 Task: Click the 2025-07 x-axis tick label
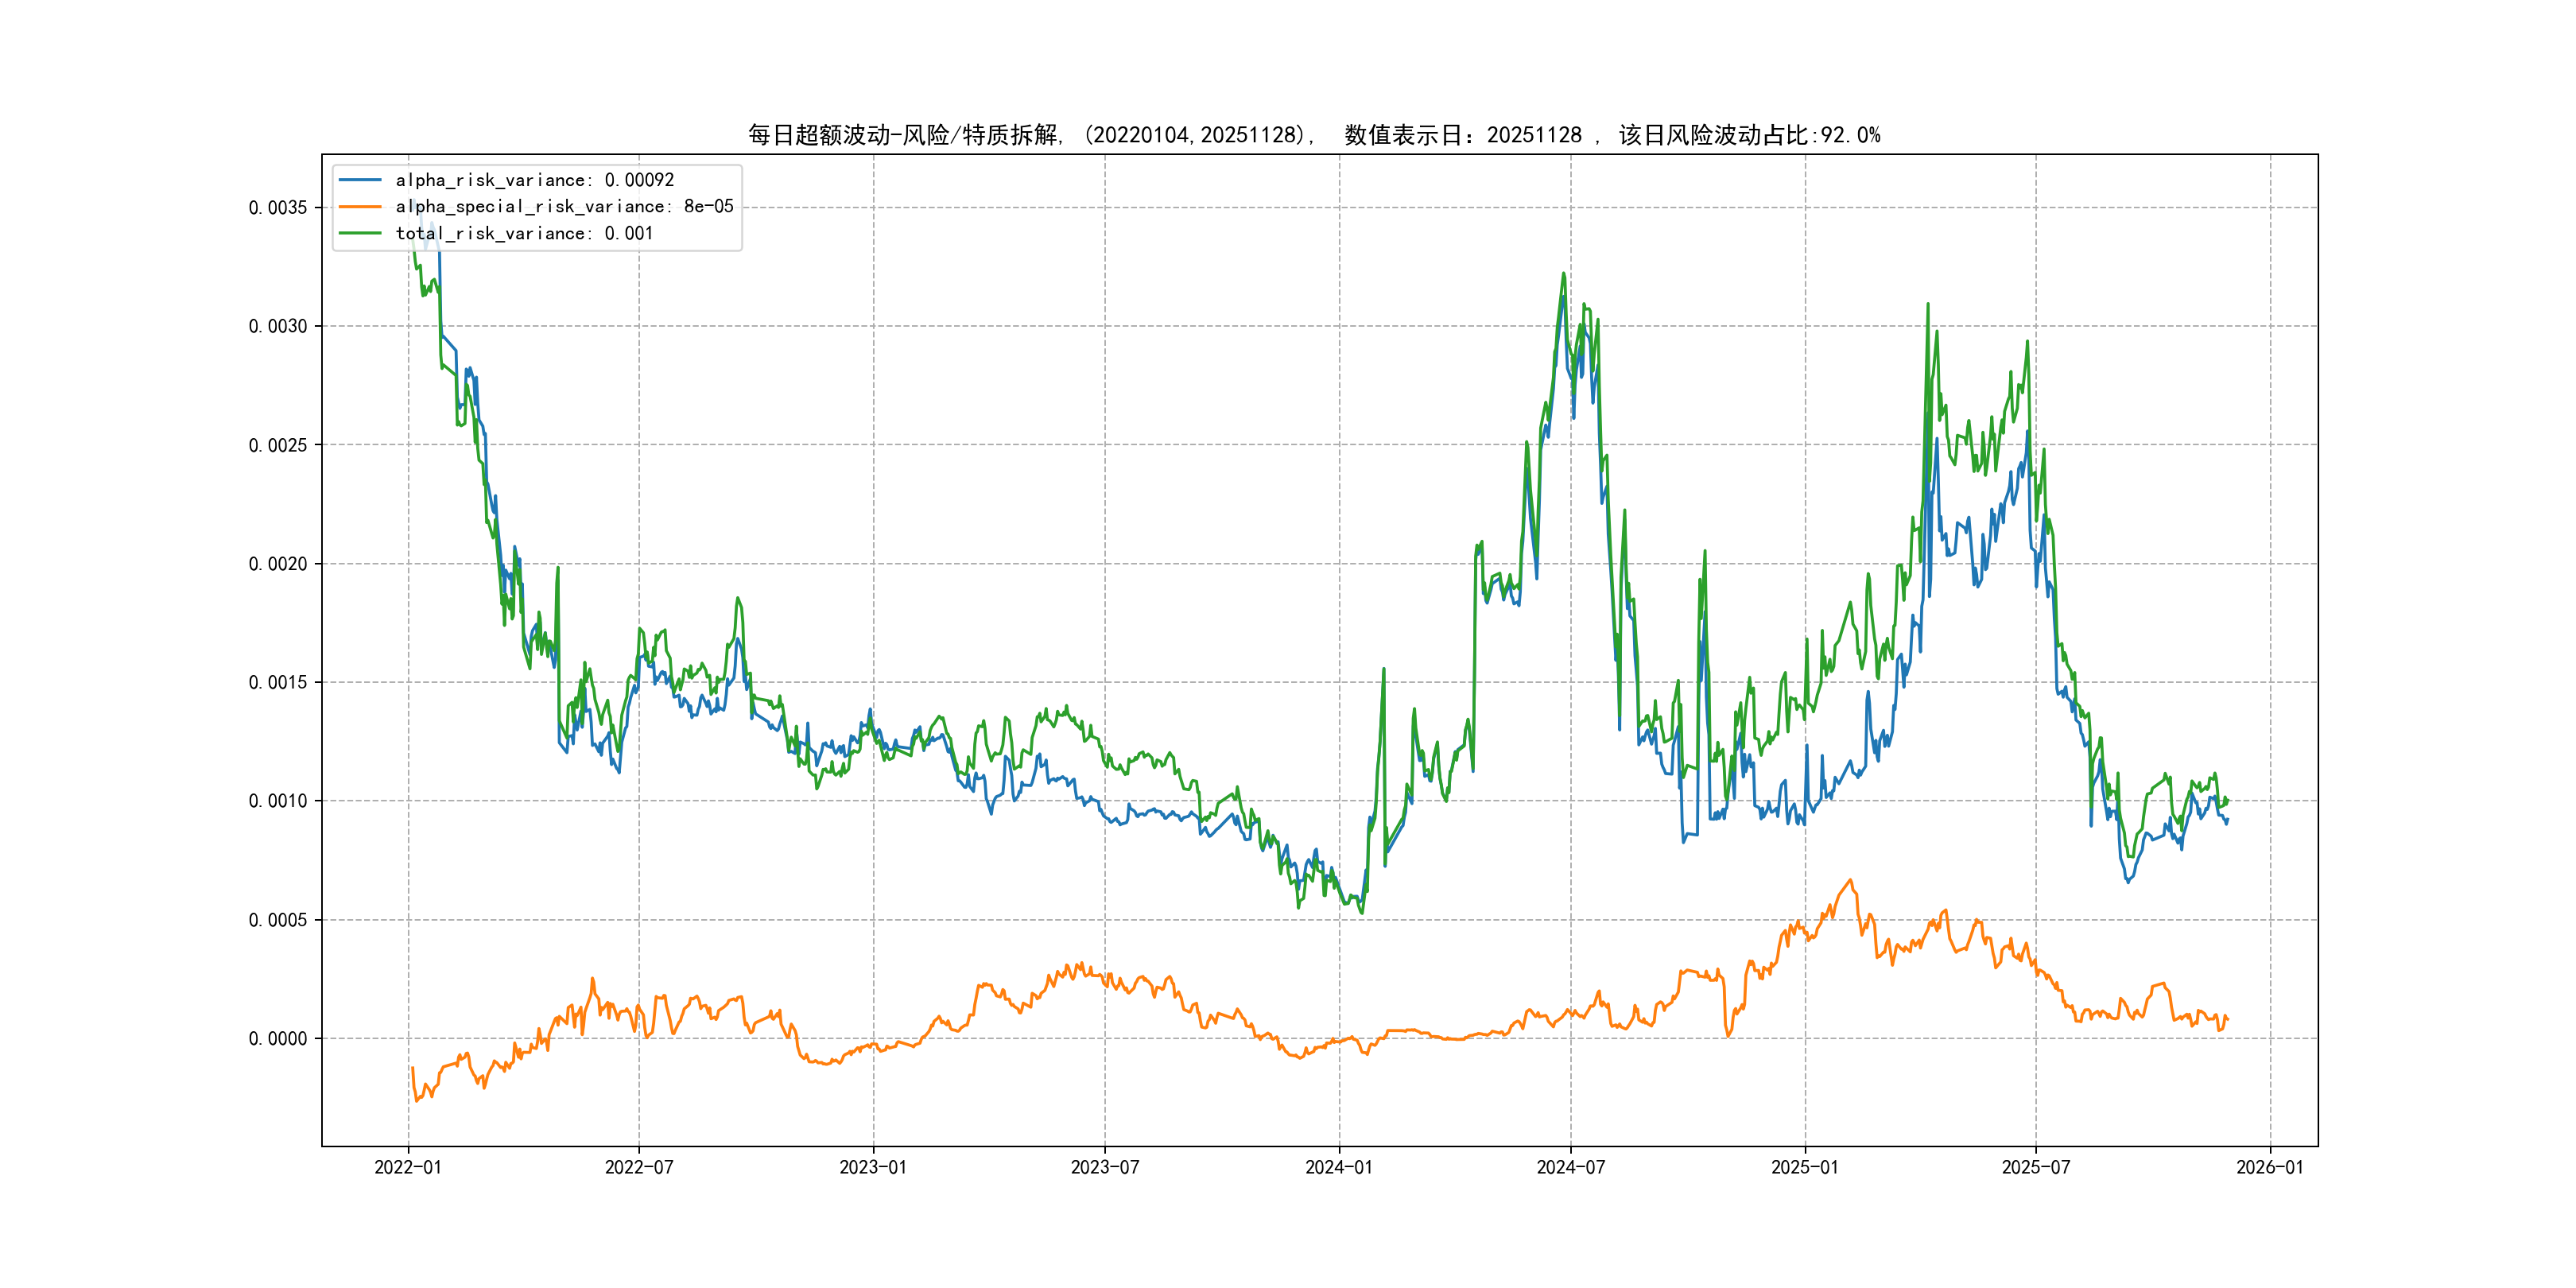tap(2036, 1167)
